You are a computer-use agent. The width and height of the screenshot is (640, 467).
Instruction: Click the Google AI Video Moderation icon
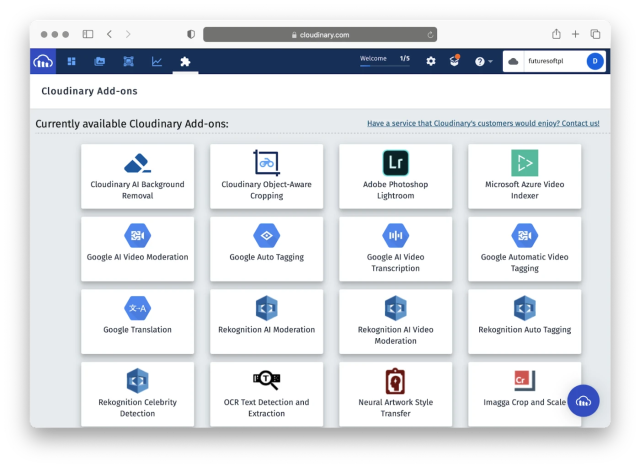point(138,236)
